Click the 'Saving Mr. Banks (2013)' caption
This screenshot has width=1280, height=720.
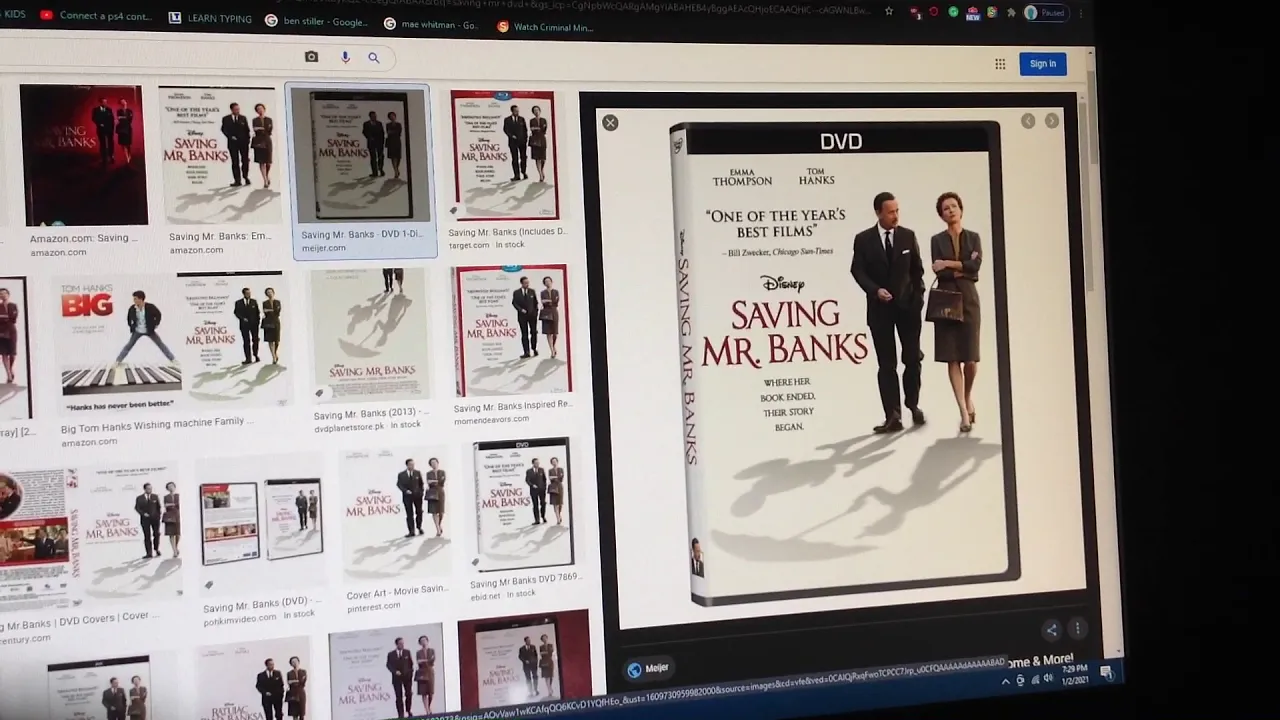point(371,413)
